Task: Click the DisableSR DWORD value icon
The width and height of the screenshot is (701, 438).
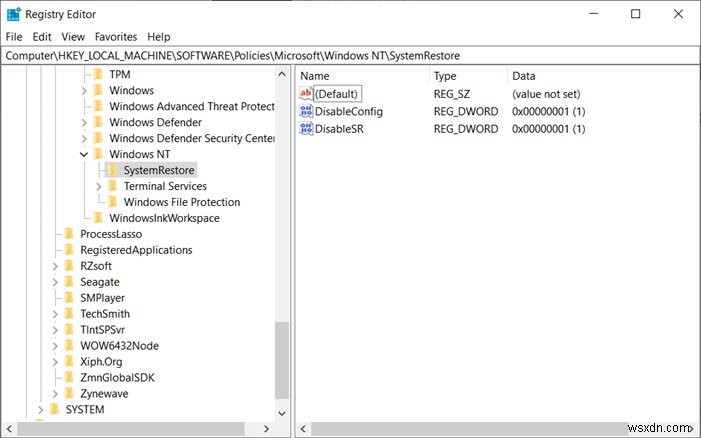Action: coord(306,129)
